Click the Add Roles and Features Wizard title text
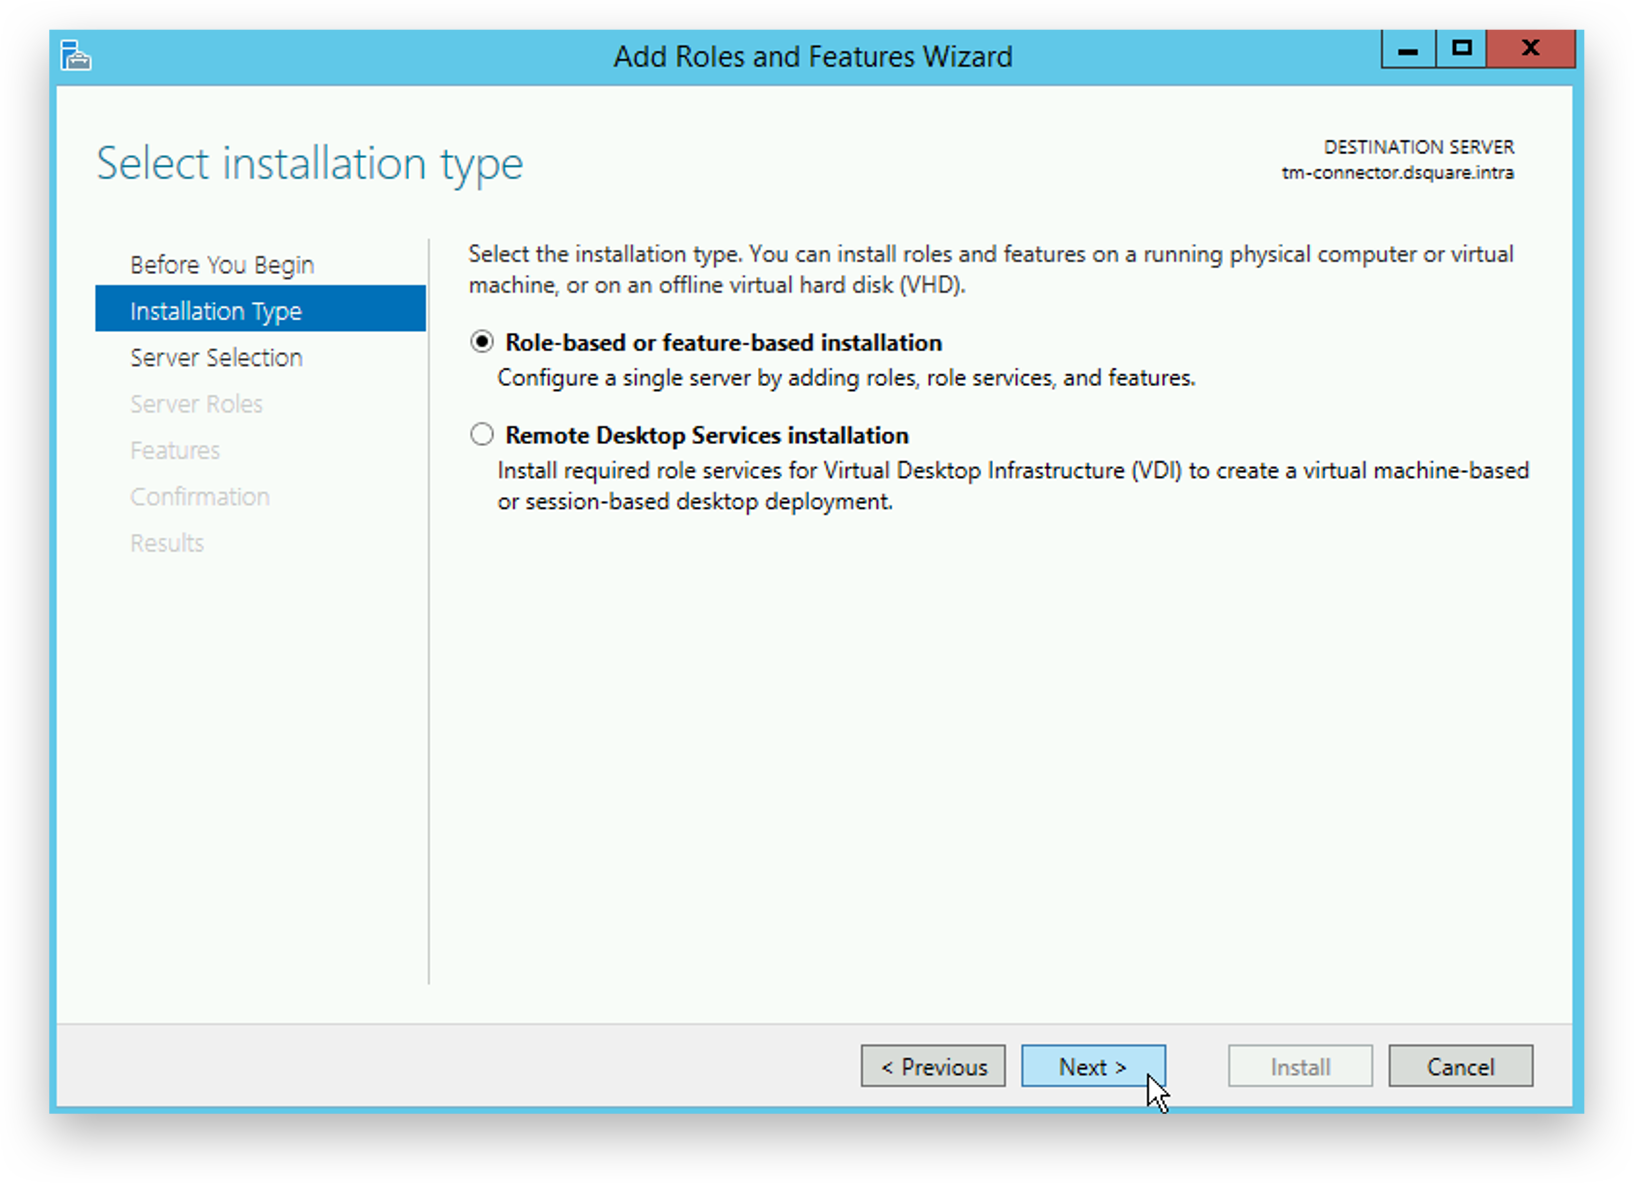Screen dimensions: 1634x1183 coord(813,57)
